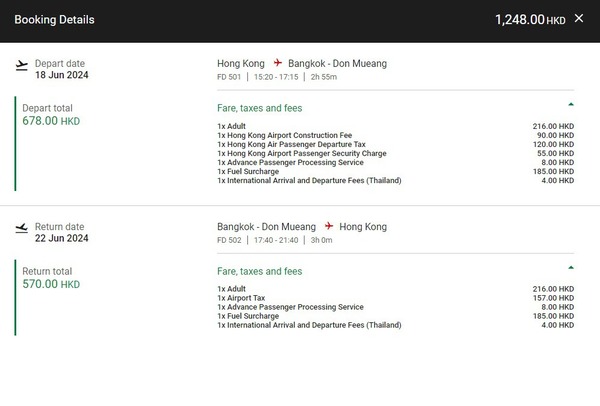Select Depart total 678.00 HKD amount

click(51, 121)
